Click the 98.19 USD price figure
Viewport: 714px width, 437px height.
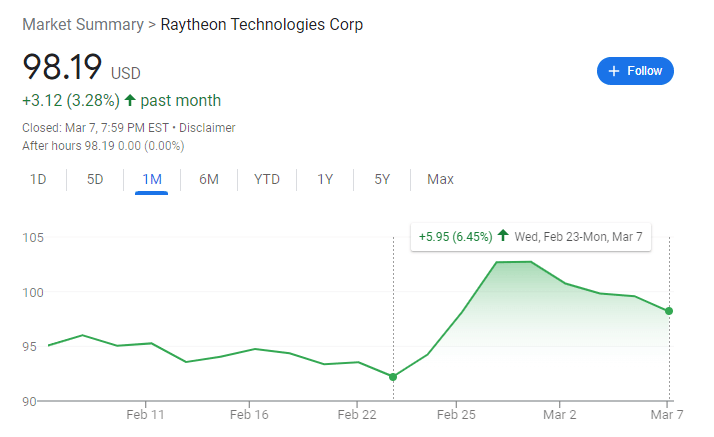(x=62, y=68)
